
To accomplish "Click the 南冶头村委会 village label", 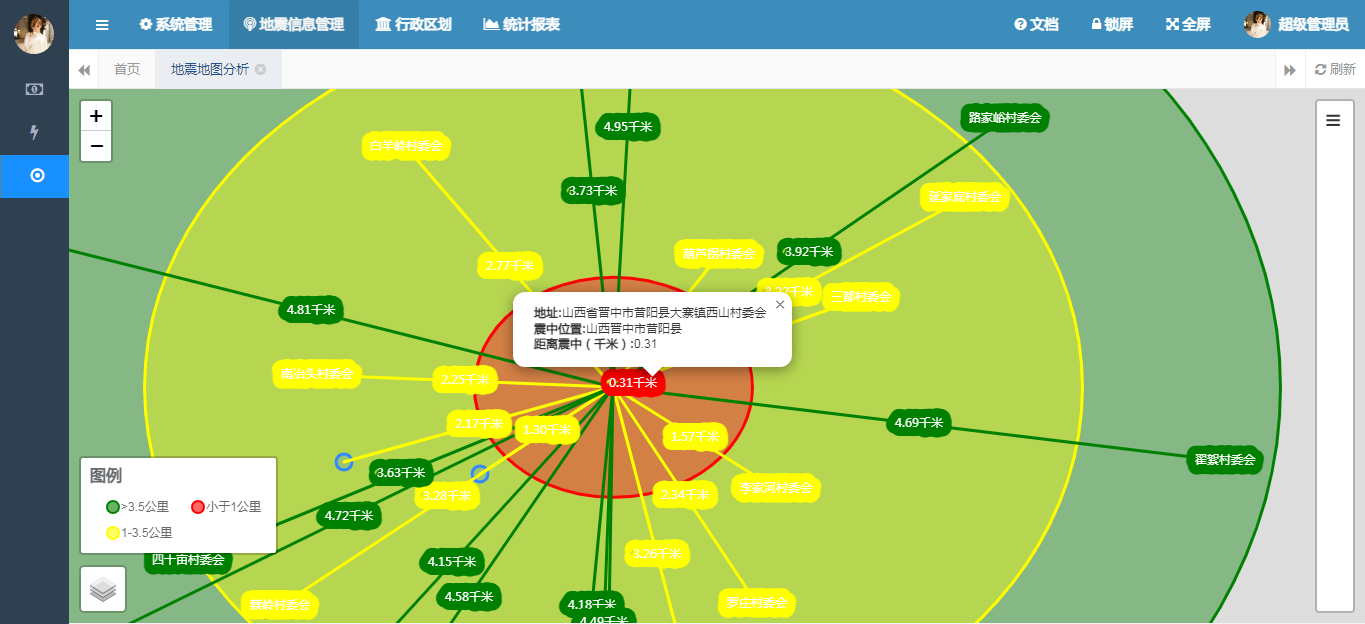I will (317, 374).
